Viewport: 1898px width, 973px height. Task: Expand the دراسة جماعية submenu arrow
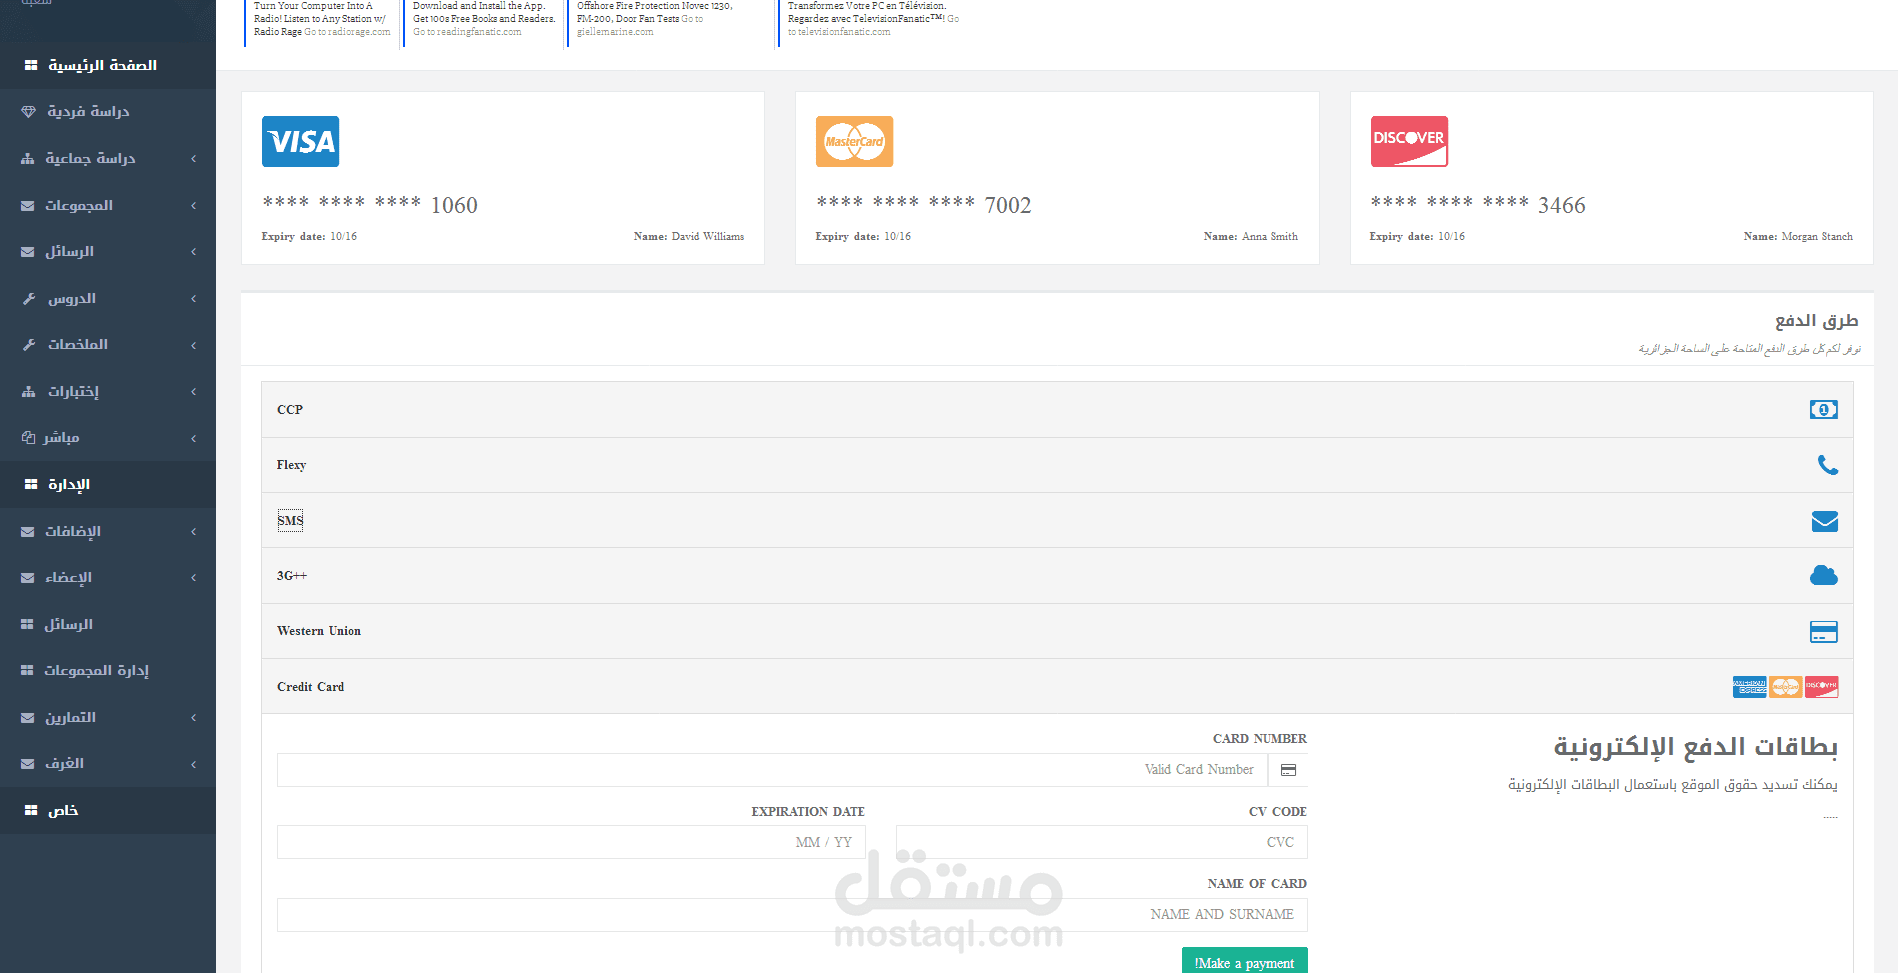[193, 159]
